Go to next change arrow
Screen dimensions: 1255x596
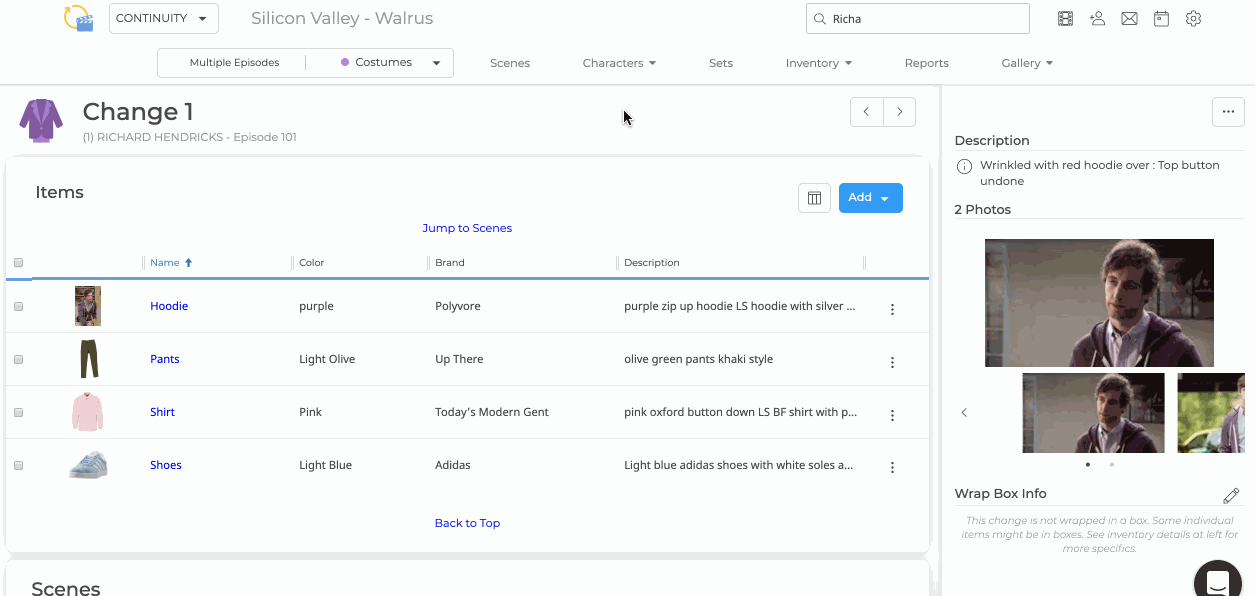pos(900,112)
